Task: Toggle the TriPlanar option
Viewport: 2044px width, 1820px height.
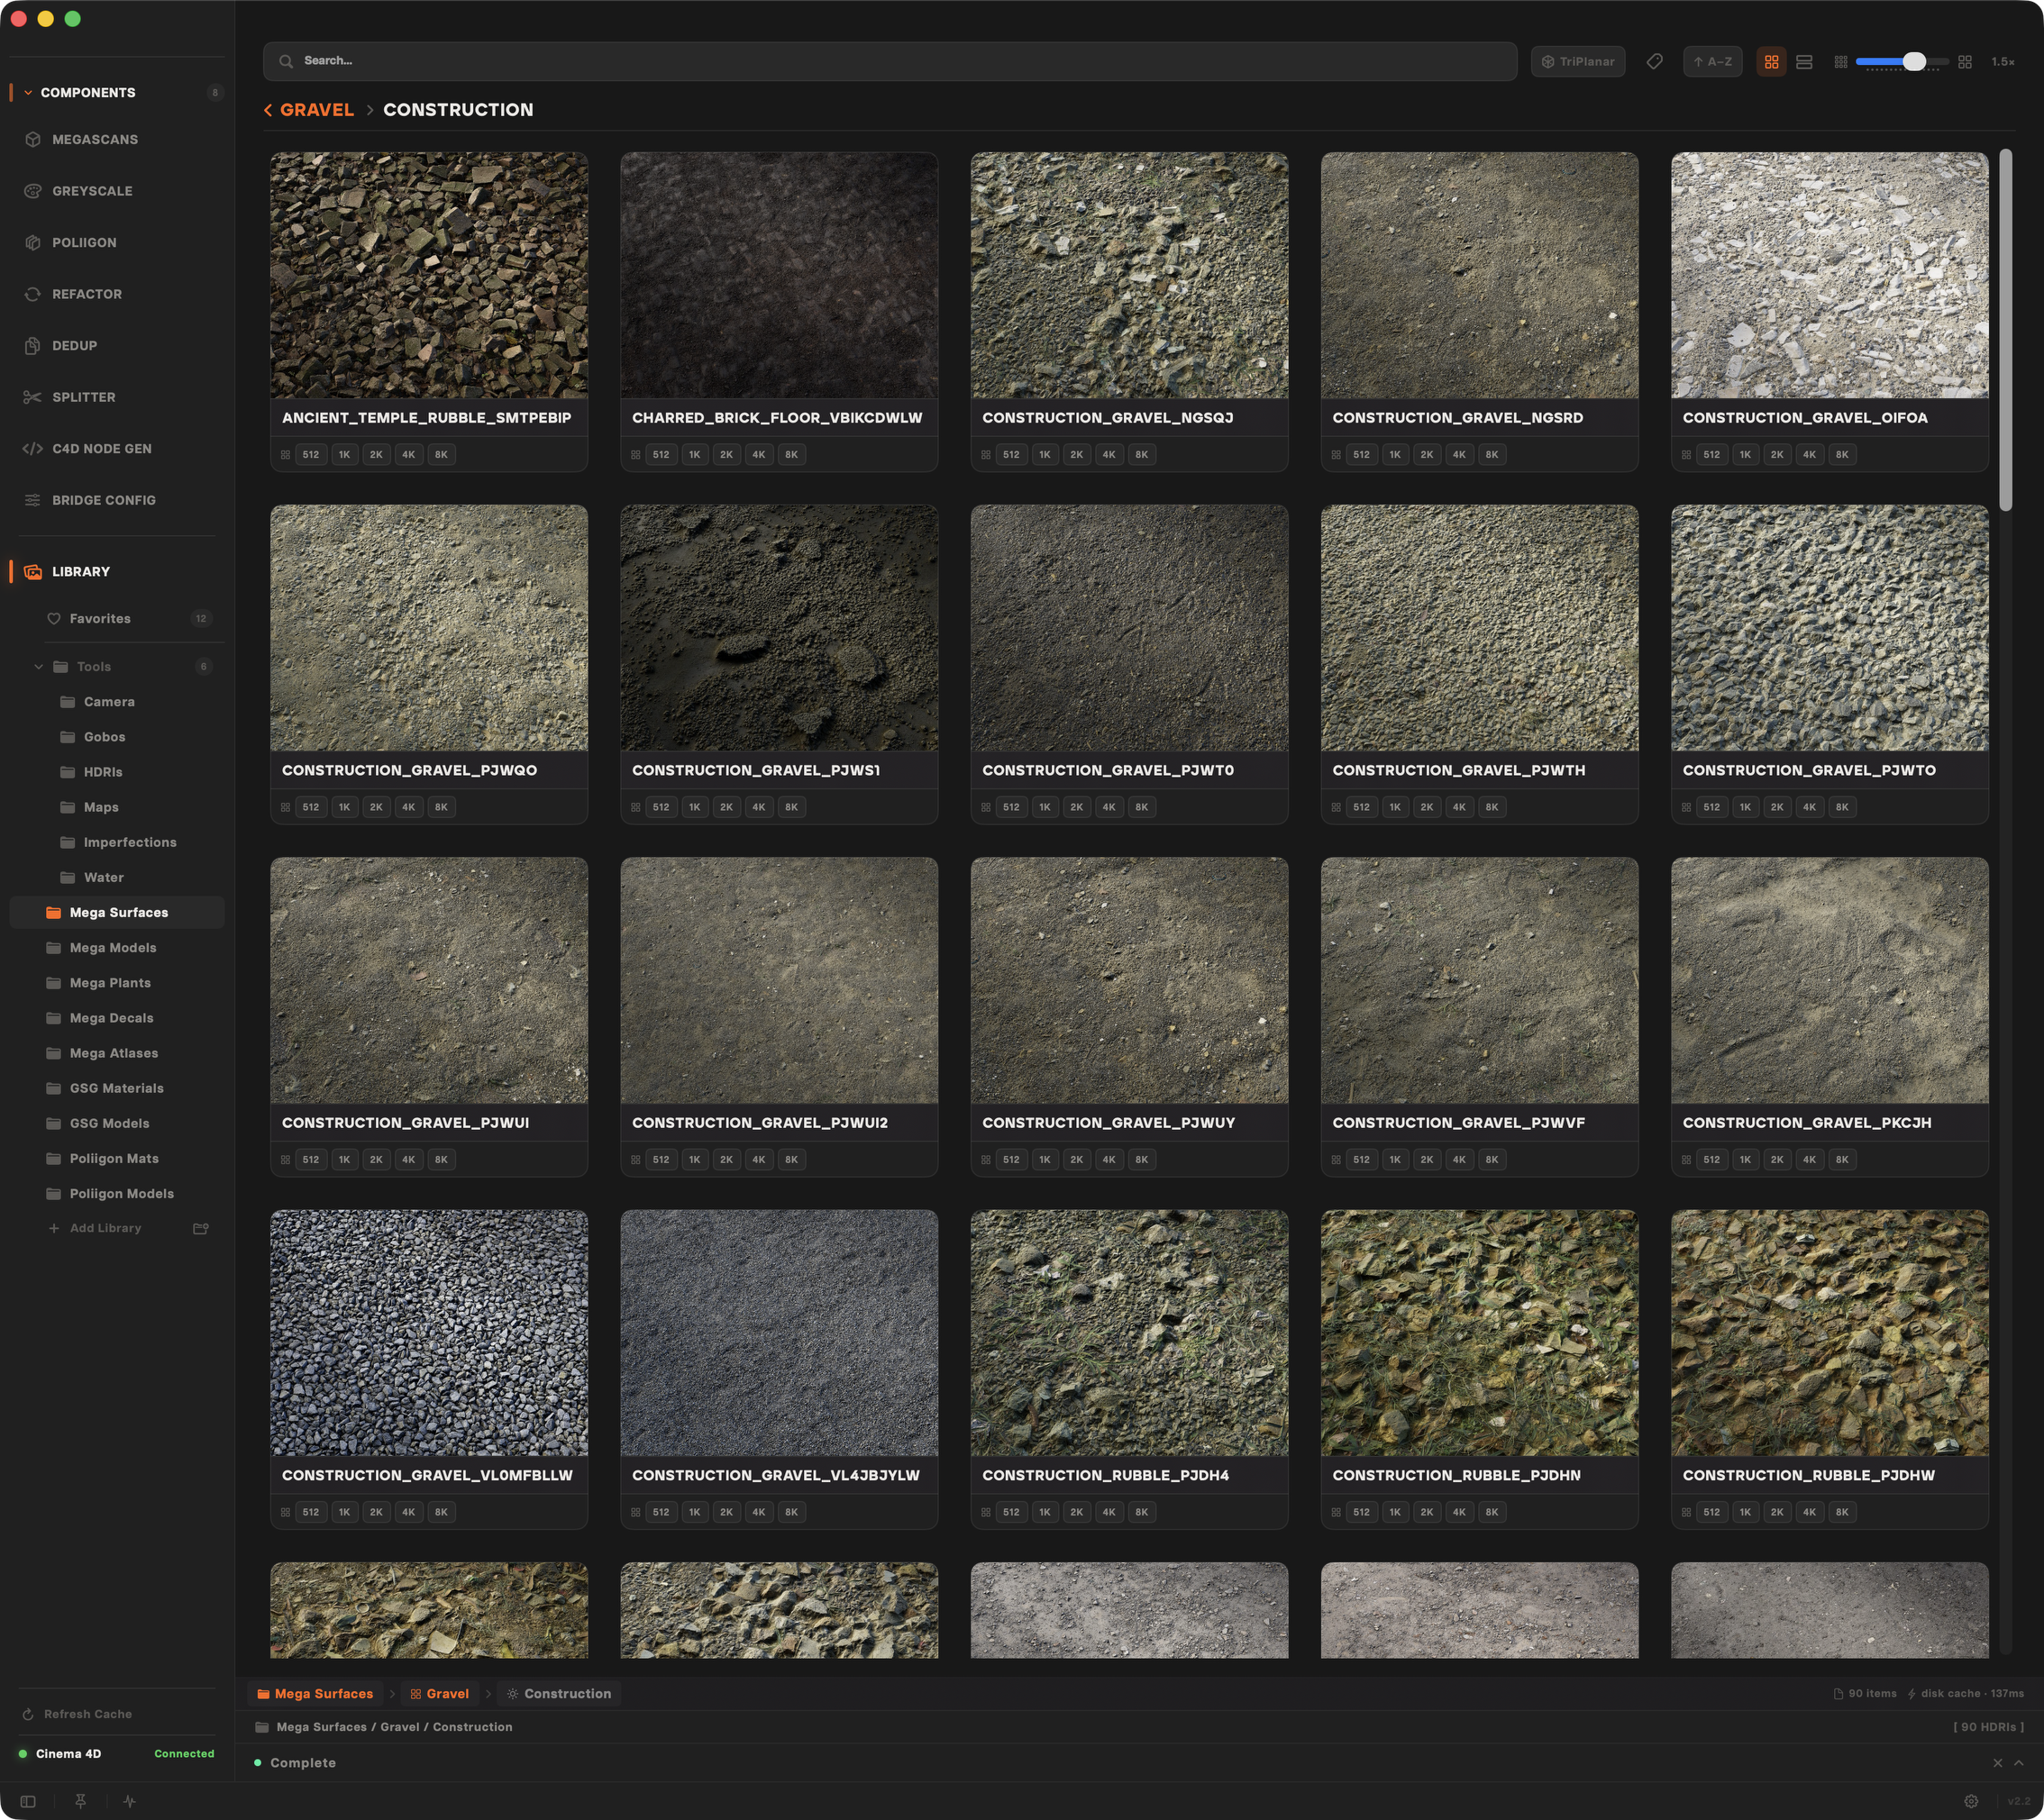Action: 1577,62
